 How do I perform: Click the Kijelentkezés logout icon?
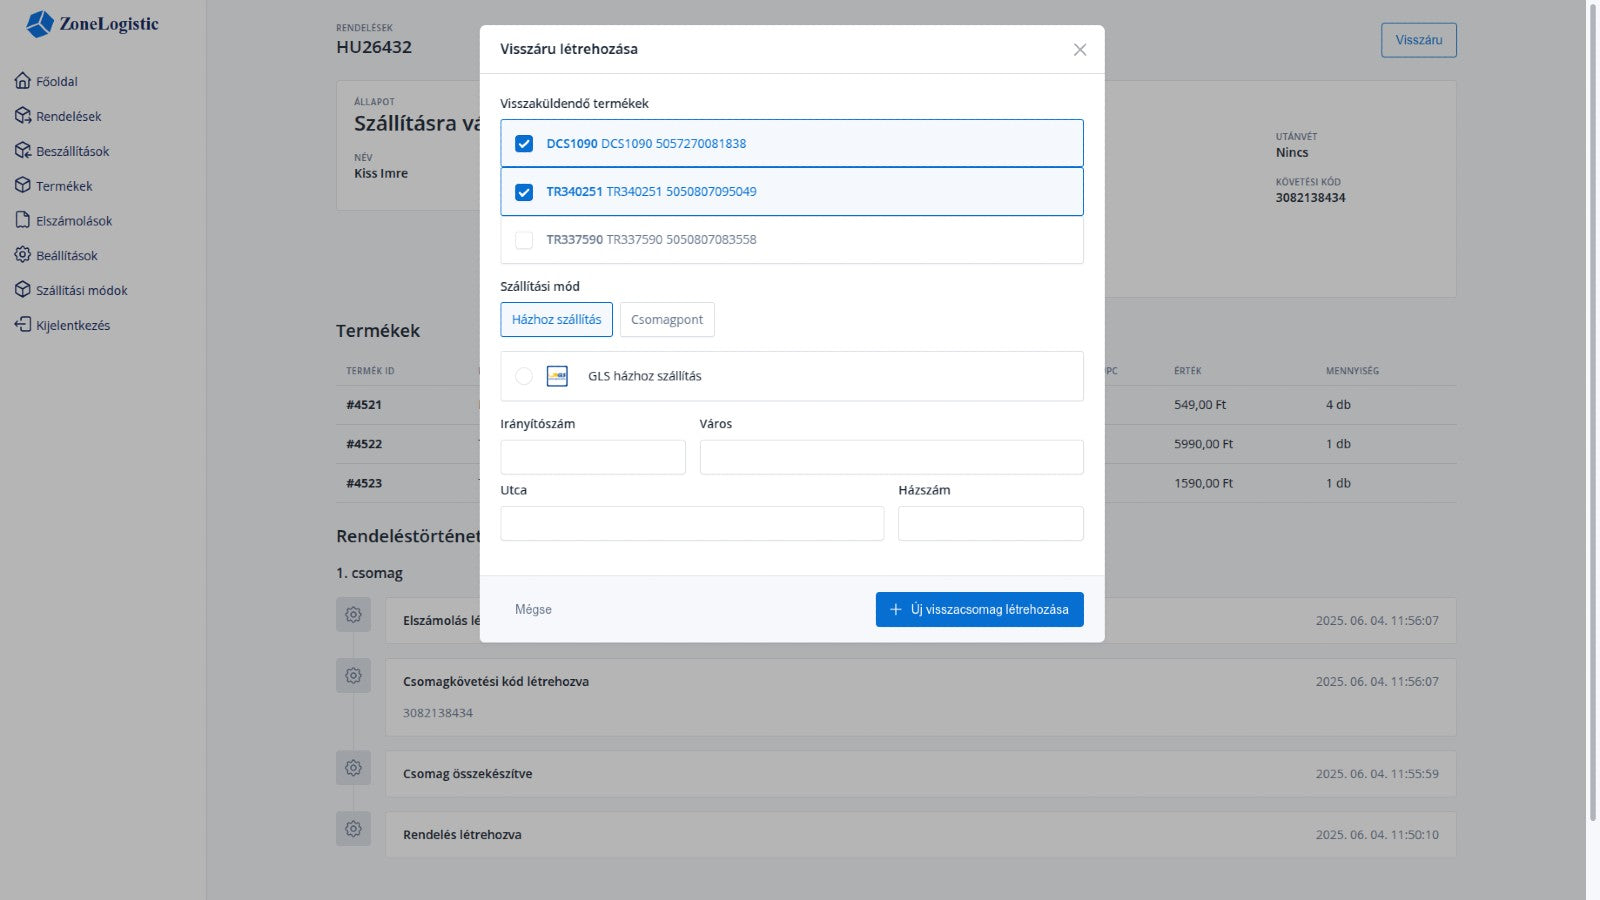(x=23, y=325)
